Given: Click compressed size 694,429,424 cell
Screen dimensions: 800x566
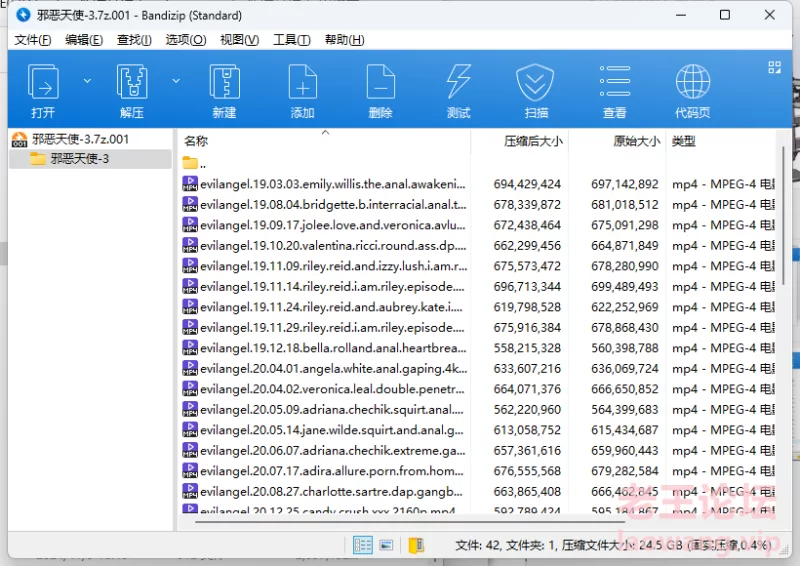Looking at the screenshot, I should coord(527,184).
